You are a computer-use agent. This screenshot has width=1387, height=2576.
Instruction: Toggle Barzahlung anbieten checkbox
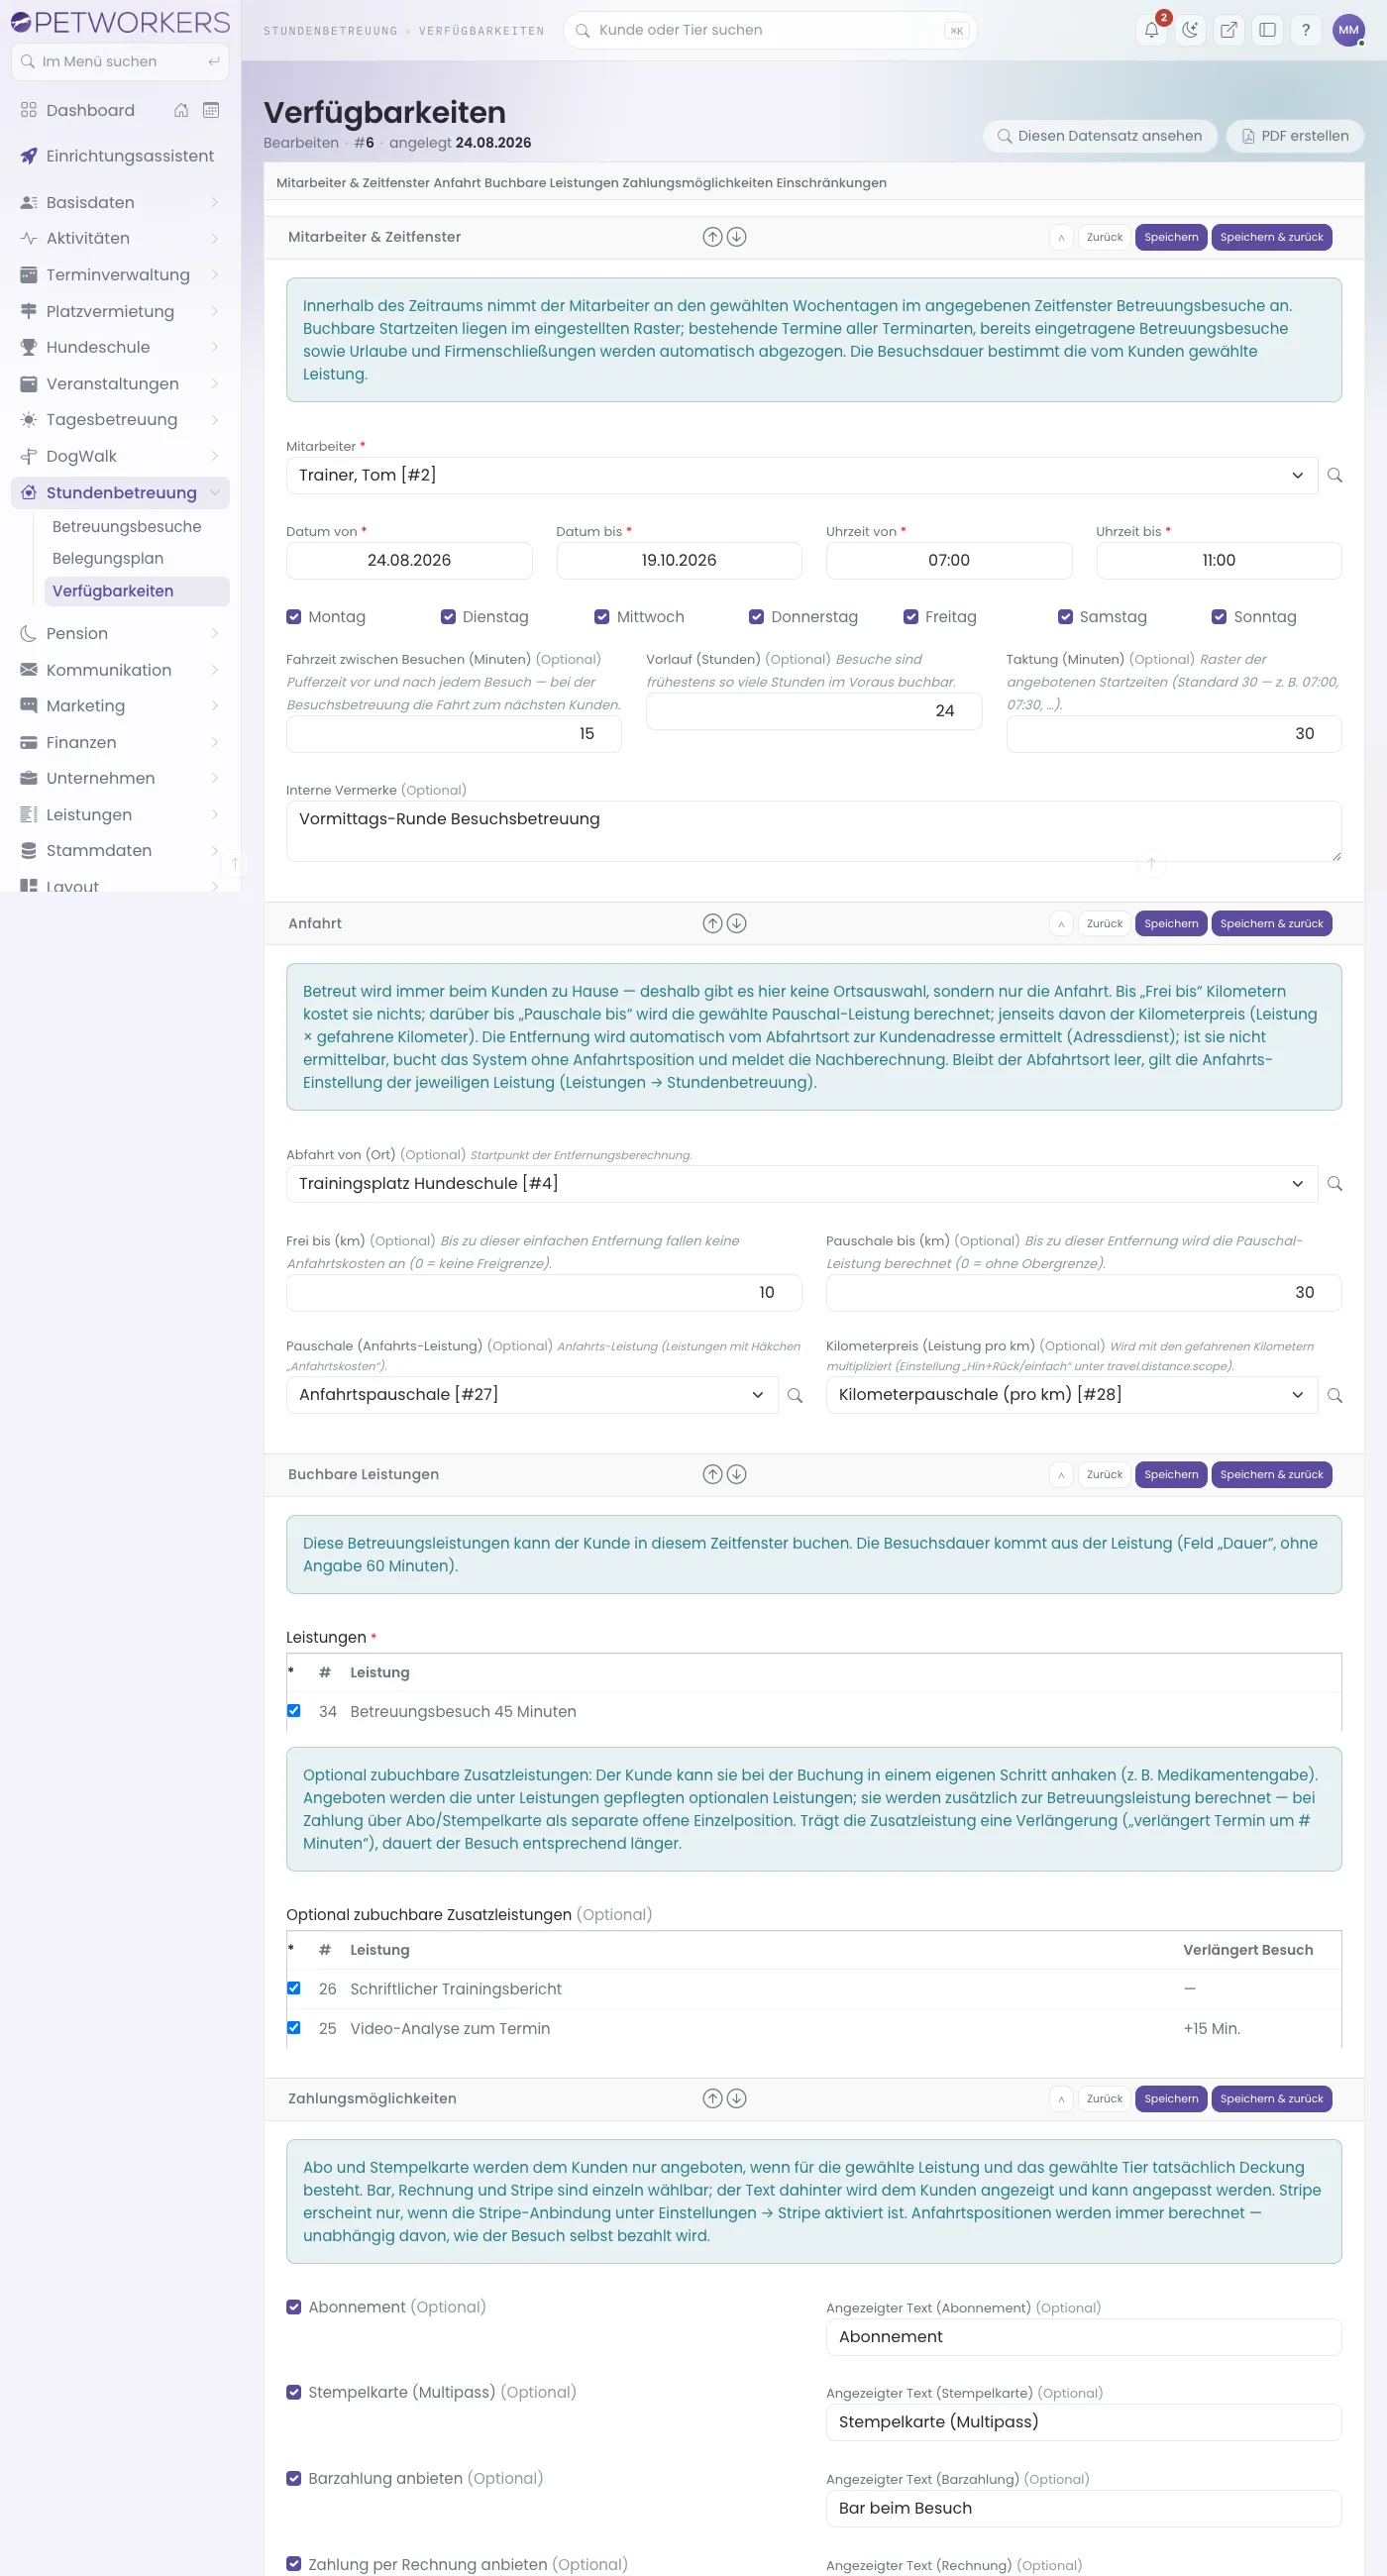click(294, 2478)
